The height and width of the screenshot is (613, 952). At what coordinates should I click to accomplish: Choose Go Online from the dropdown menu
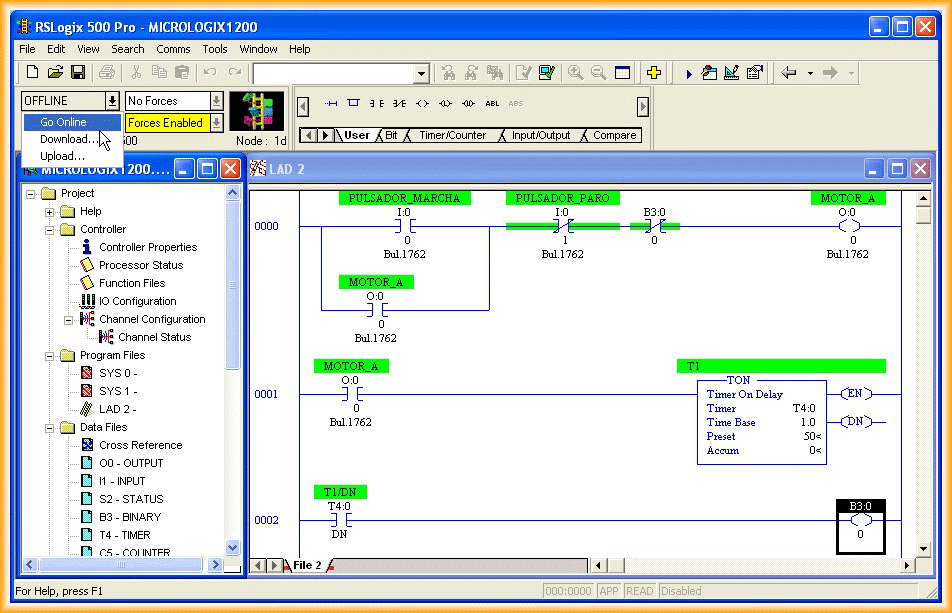[x=63, y=122]
